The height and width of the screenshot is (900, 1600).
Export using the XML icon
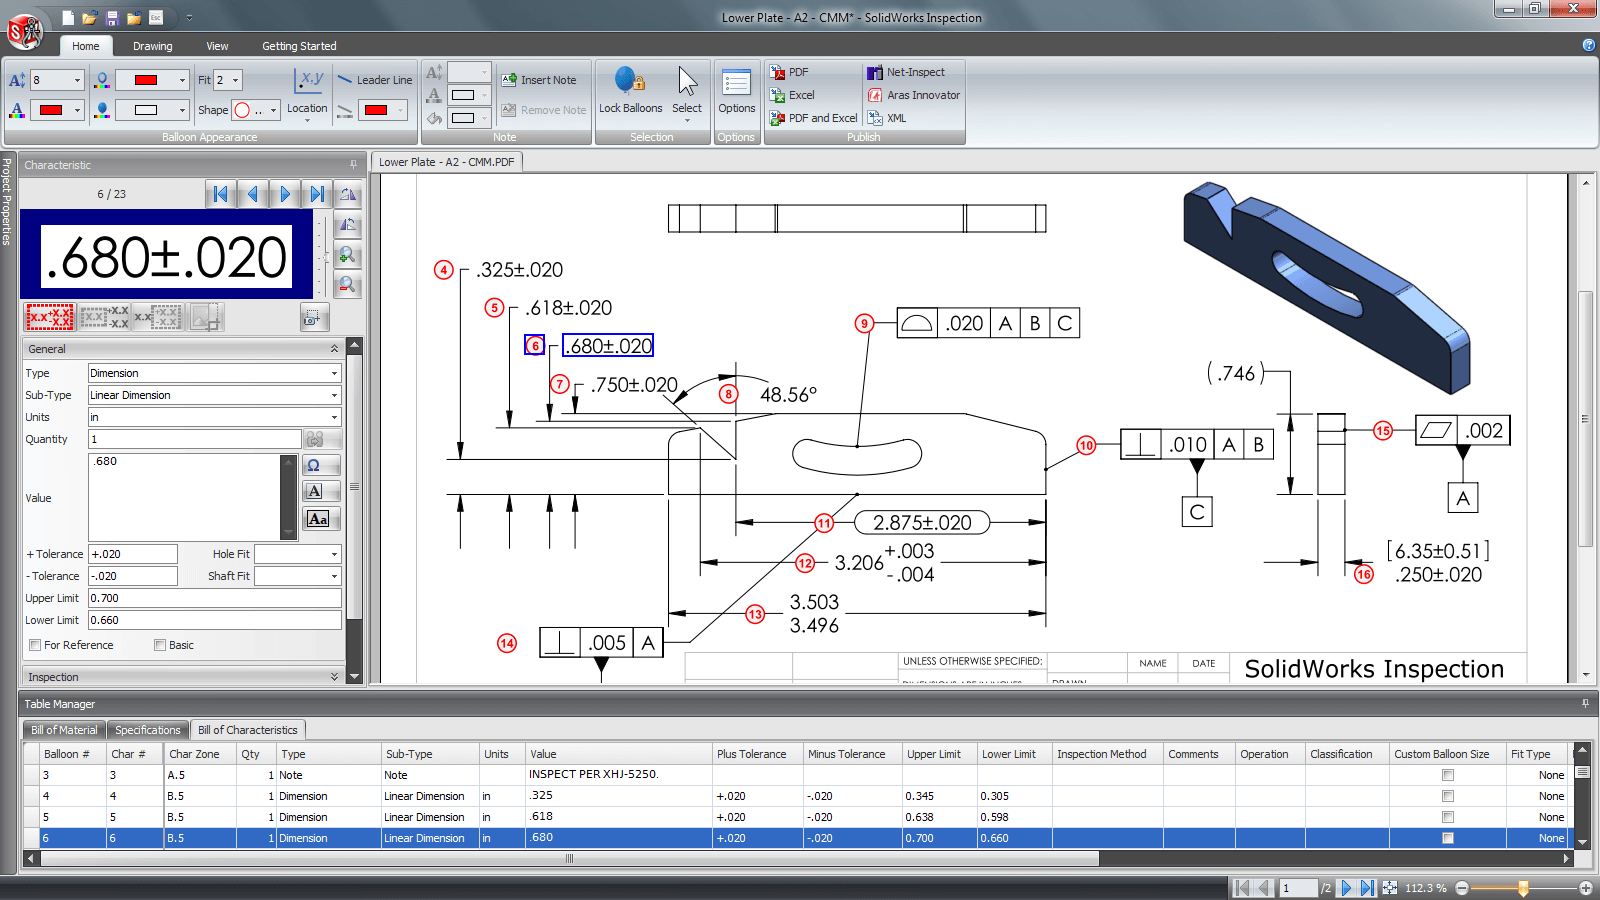pyautogui.click(x=875, y=118)
